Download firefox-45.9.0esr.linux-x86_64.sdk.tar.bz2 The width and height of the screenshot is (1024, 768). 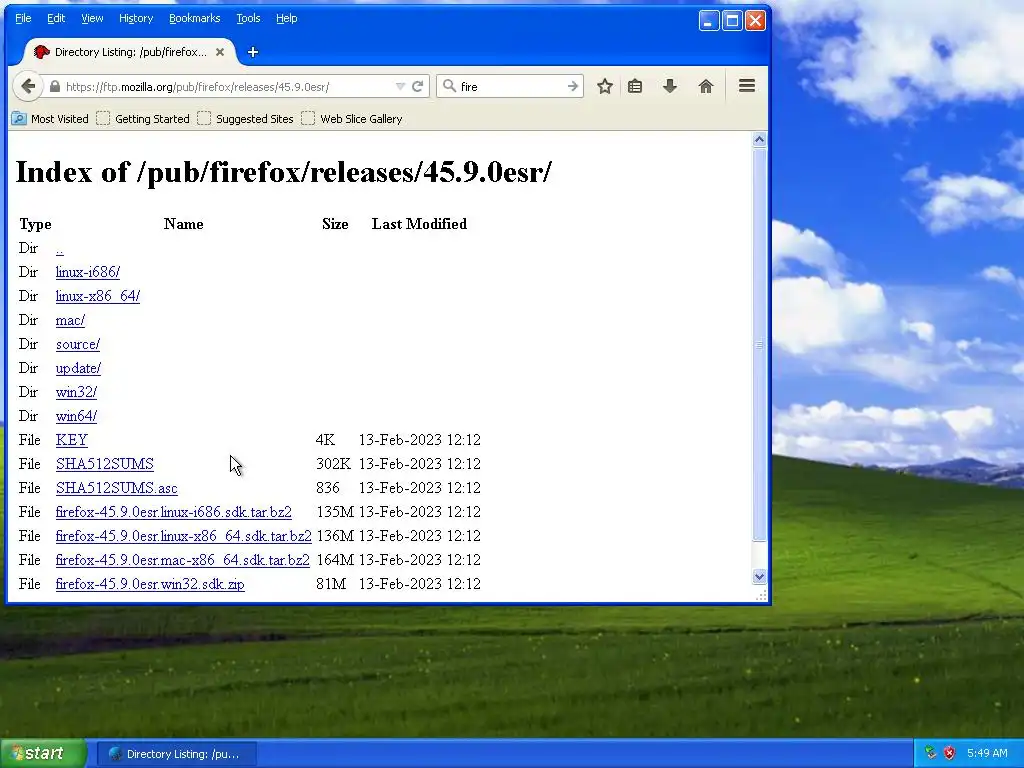(184, 536)
